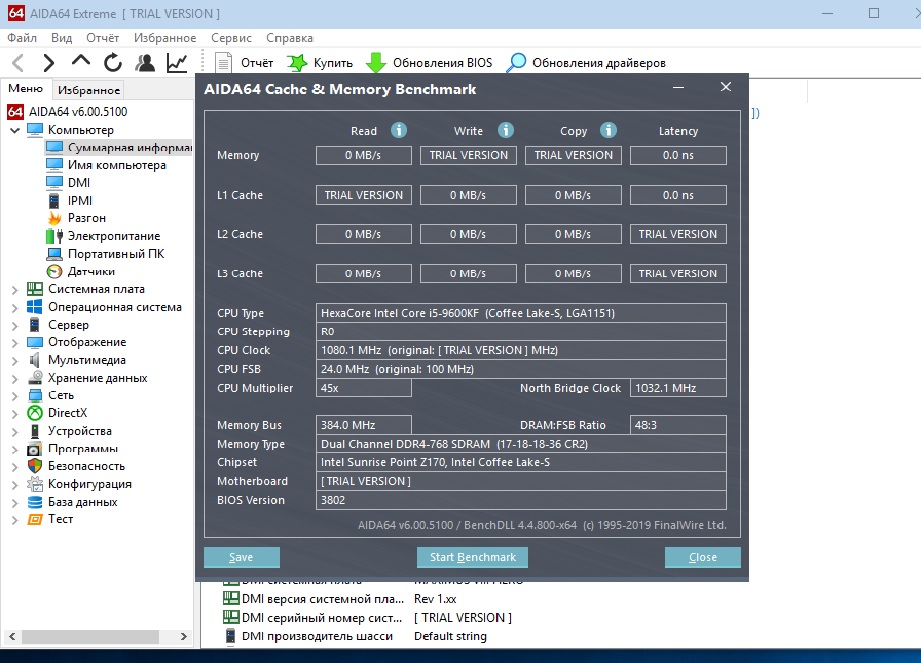
Task: Select Электропитание tree item
Action: pos(103,235)
